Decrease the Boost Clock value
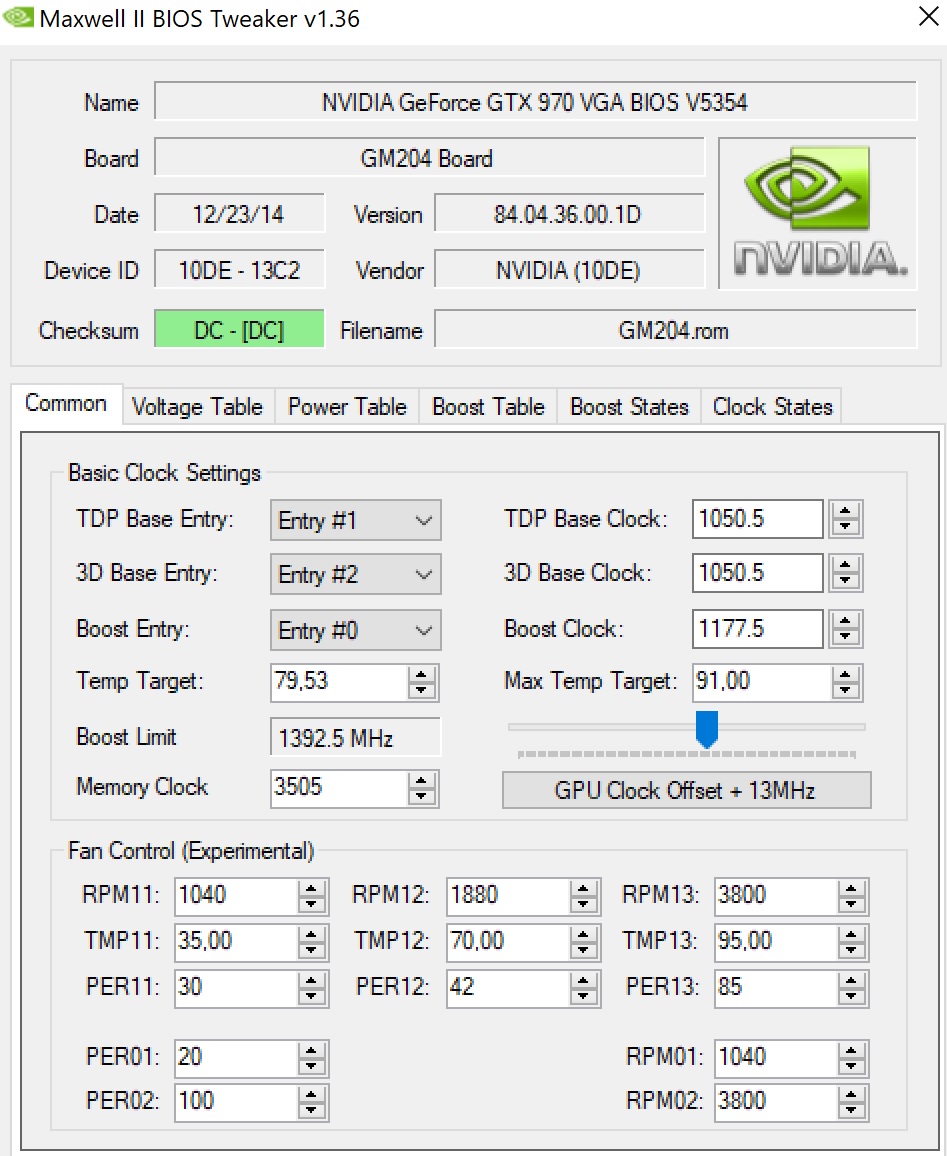Screen dimensions: 947x1156 [845, 638]
